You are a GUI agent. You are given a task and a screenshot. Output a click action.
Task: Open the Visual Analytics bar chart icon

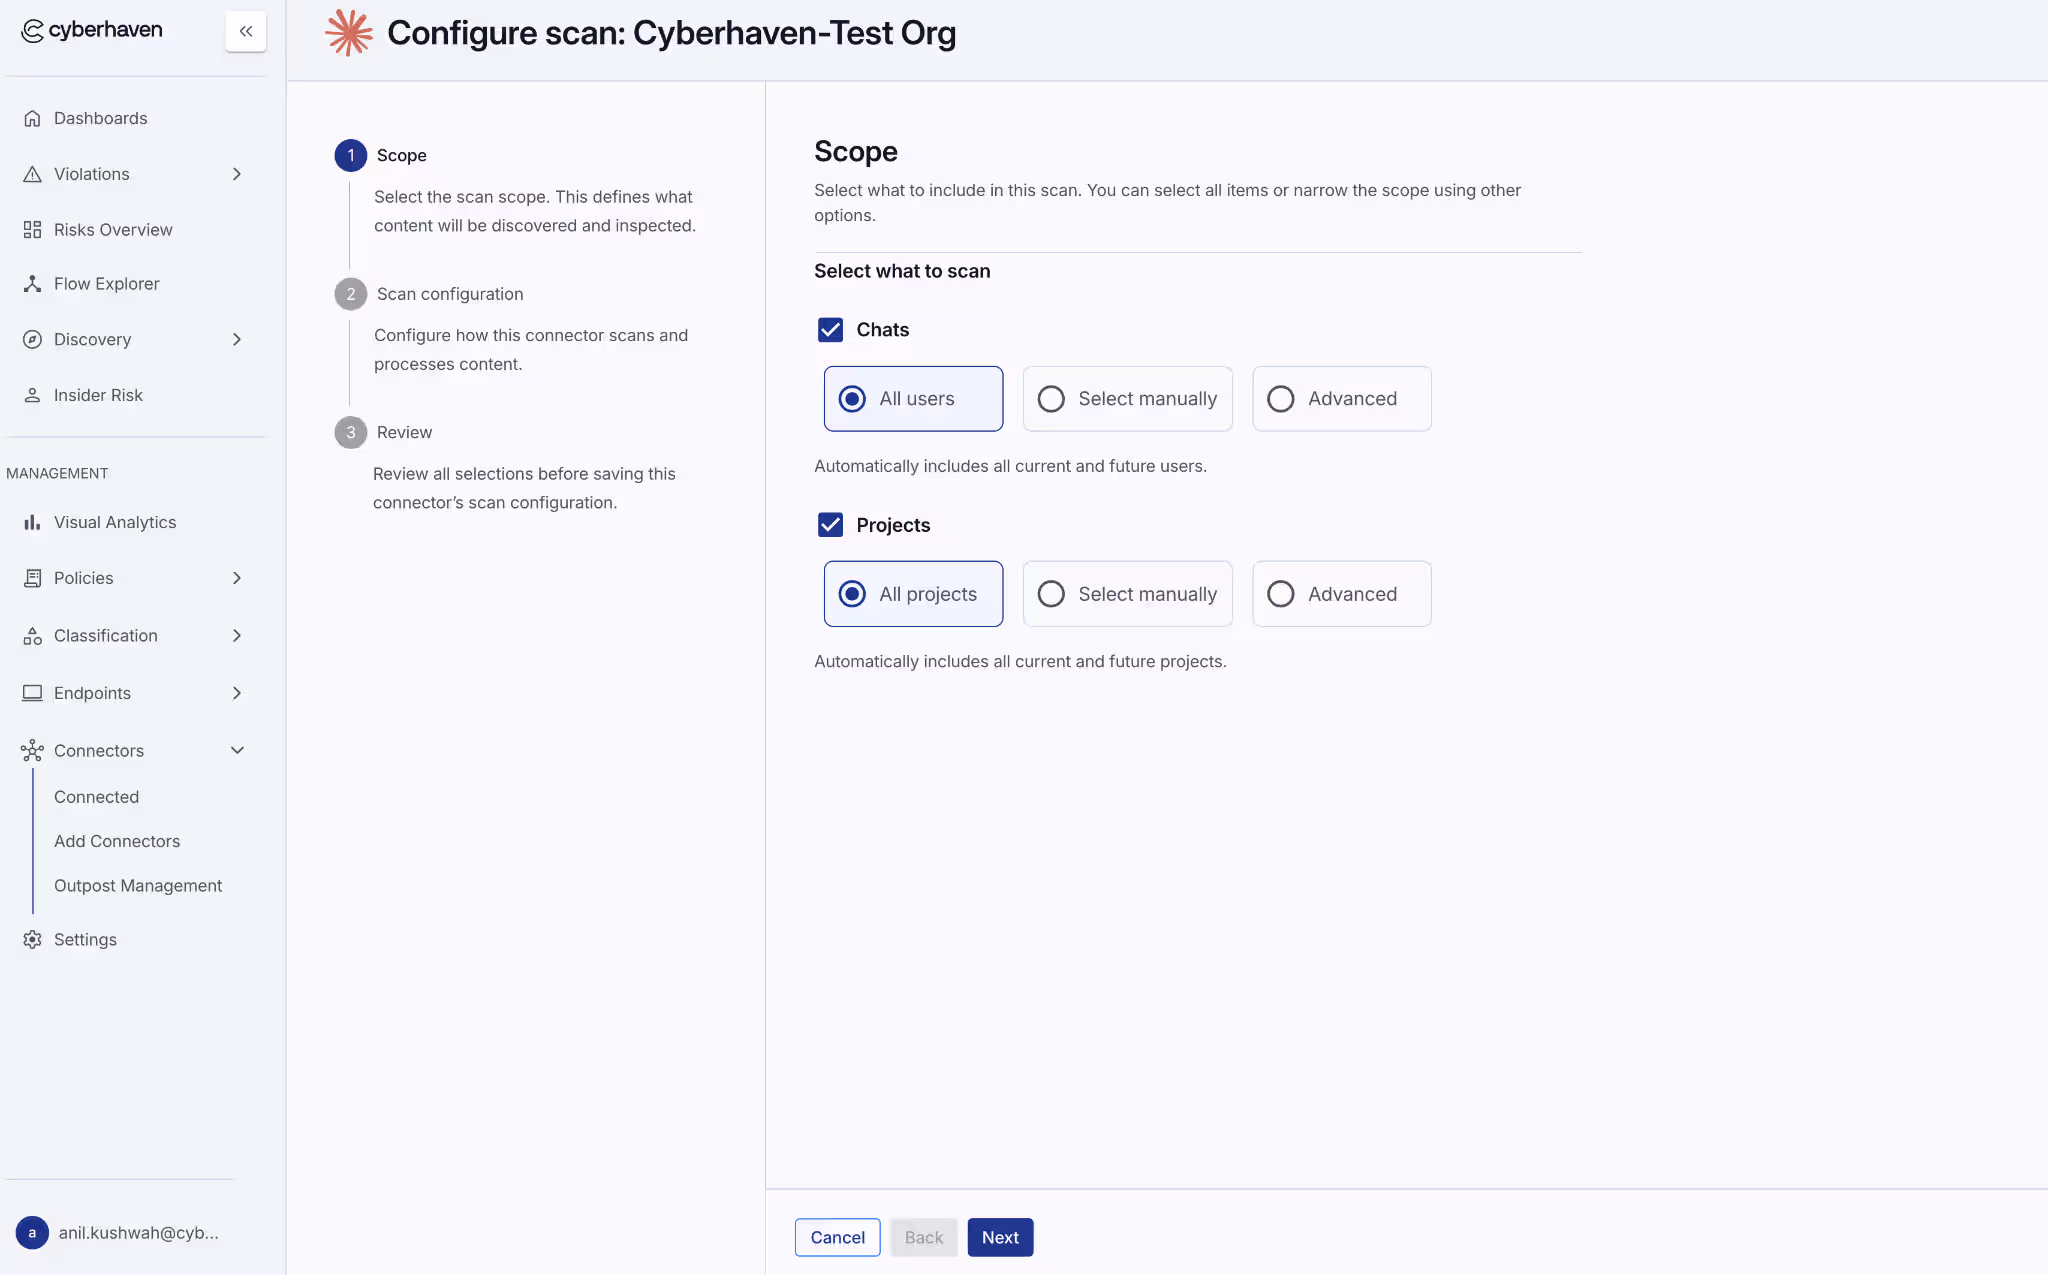pyautogui.click(x=32, y=522)
